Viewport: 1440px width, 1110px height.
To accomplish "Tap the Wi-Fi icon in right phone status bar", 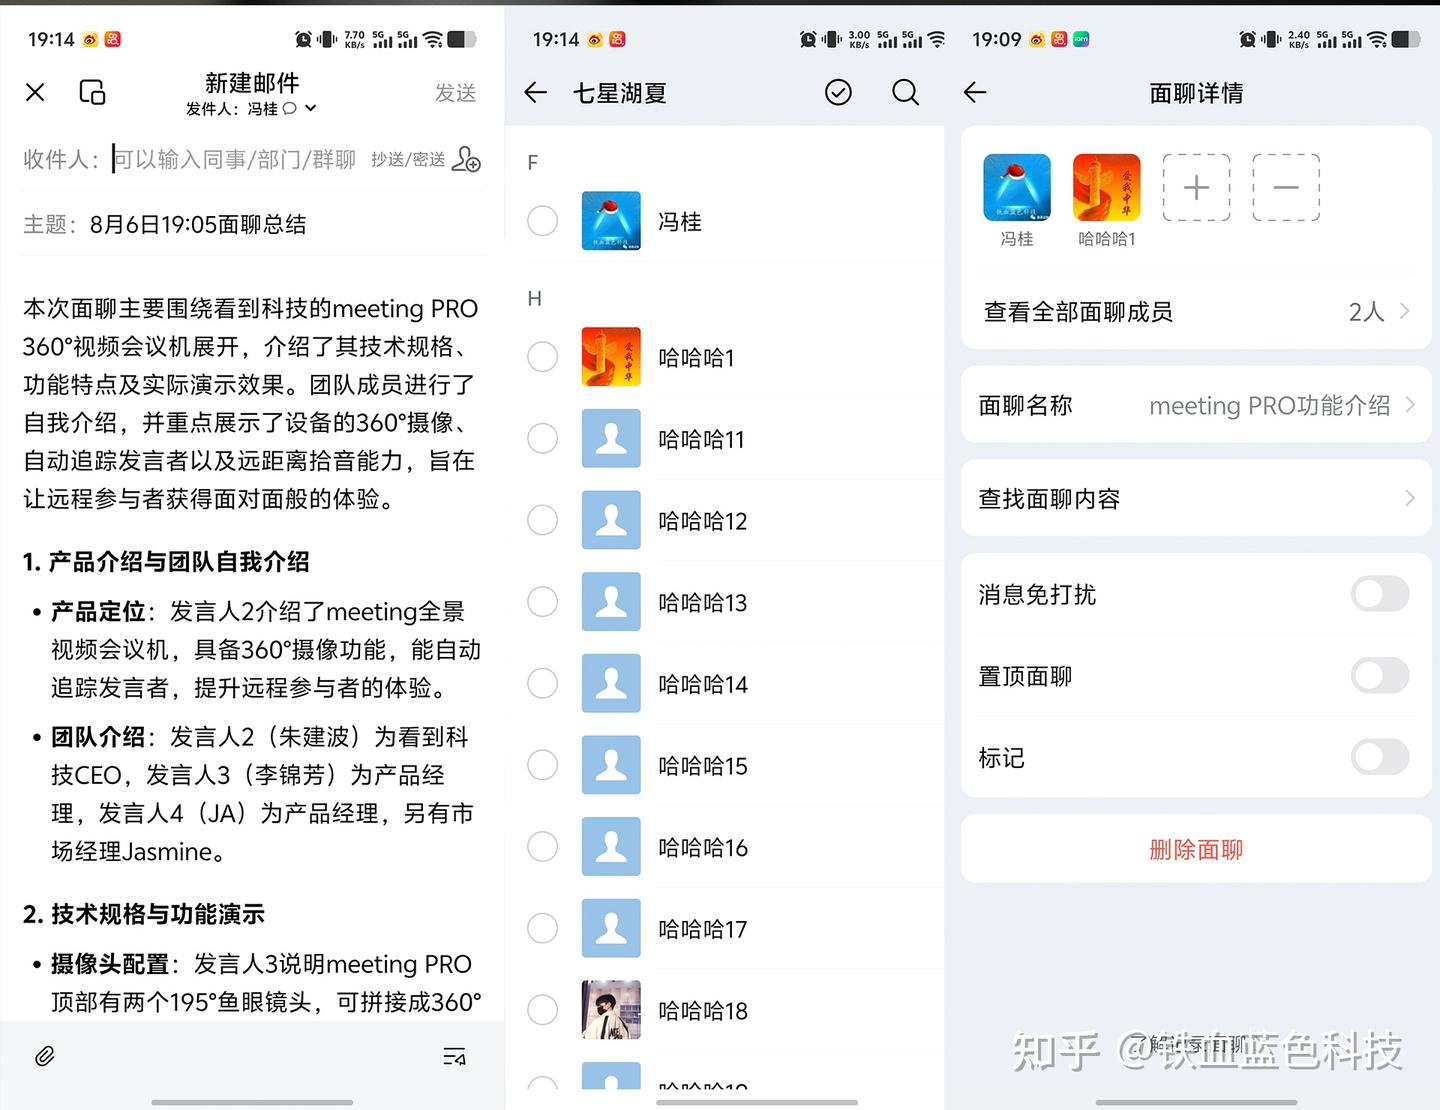I will tap(1377, 39).
